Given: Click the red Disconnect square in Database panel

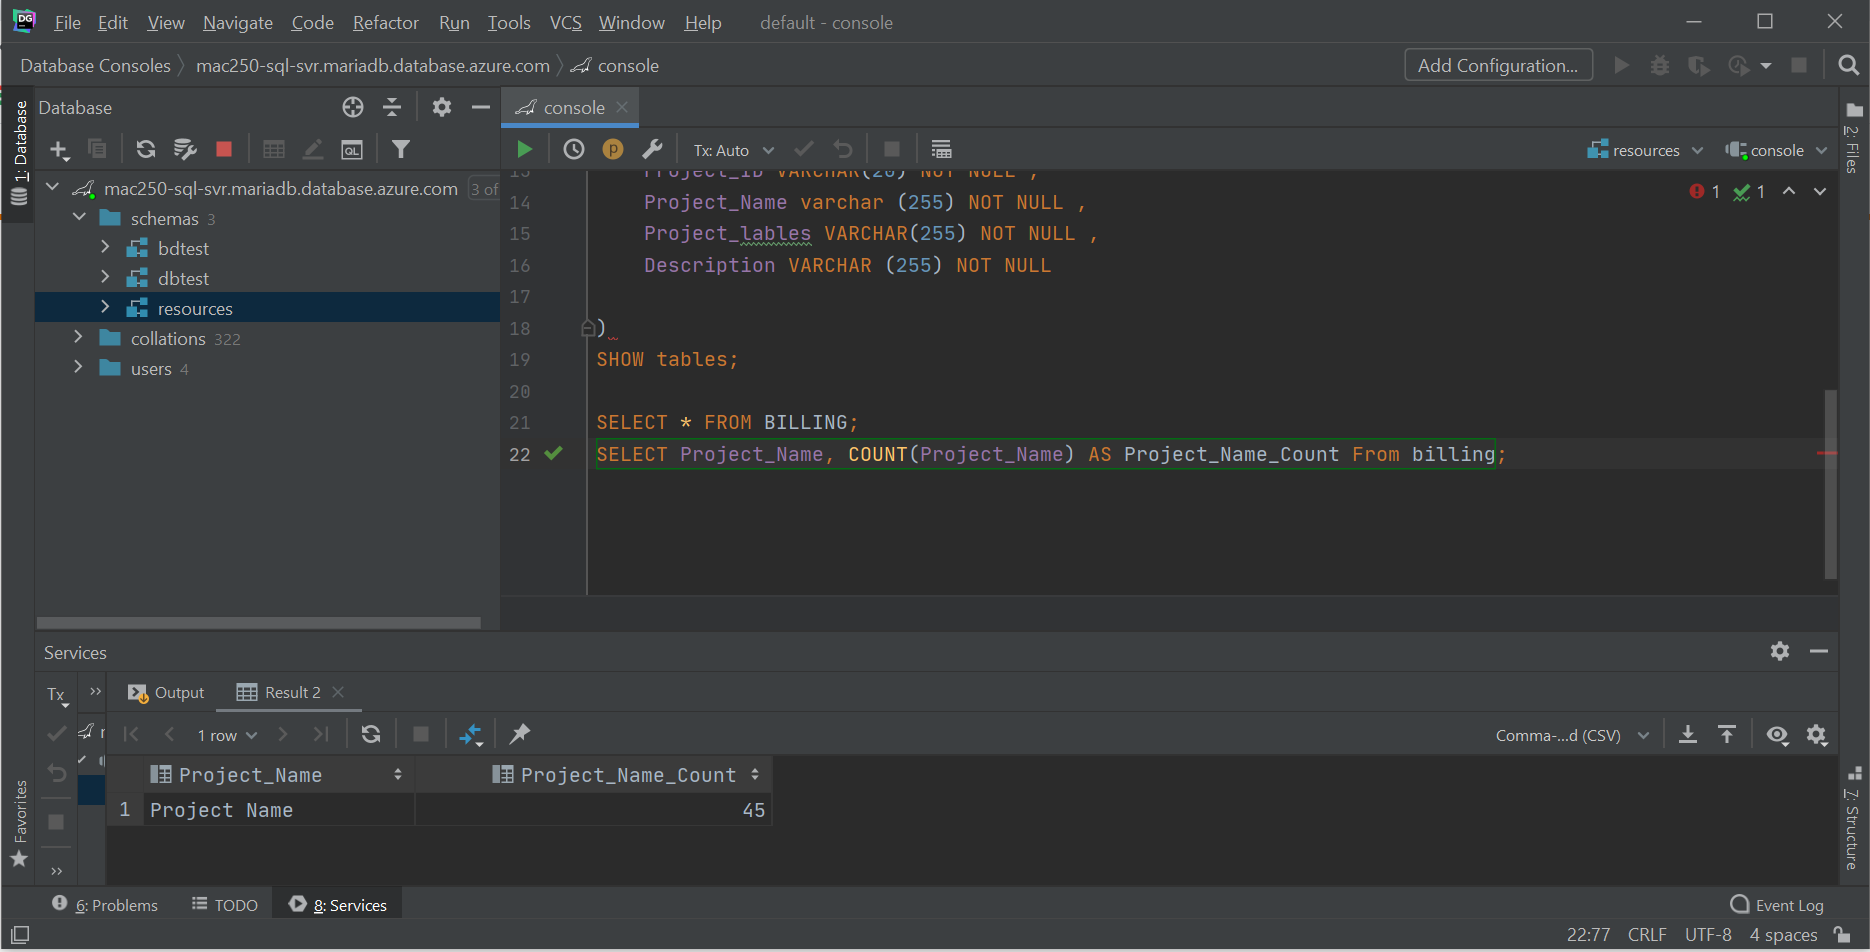Looking at the screenshot, I should coord(224,149).
